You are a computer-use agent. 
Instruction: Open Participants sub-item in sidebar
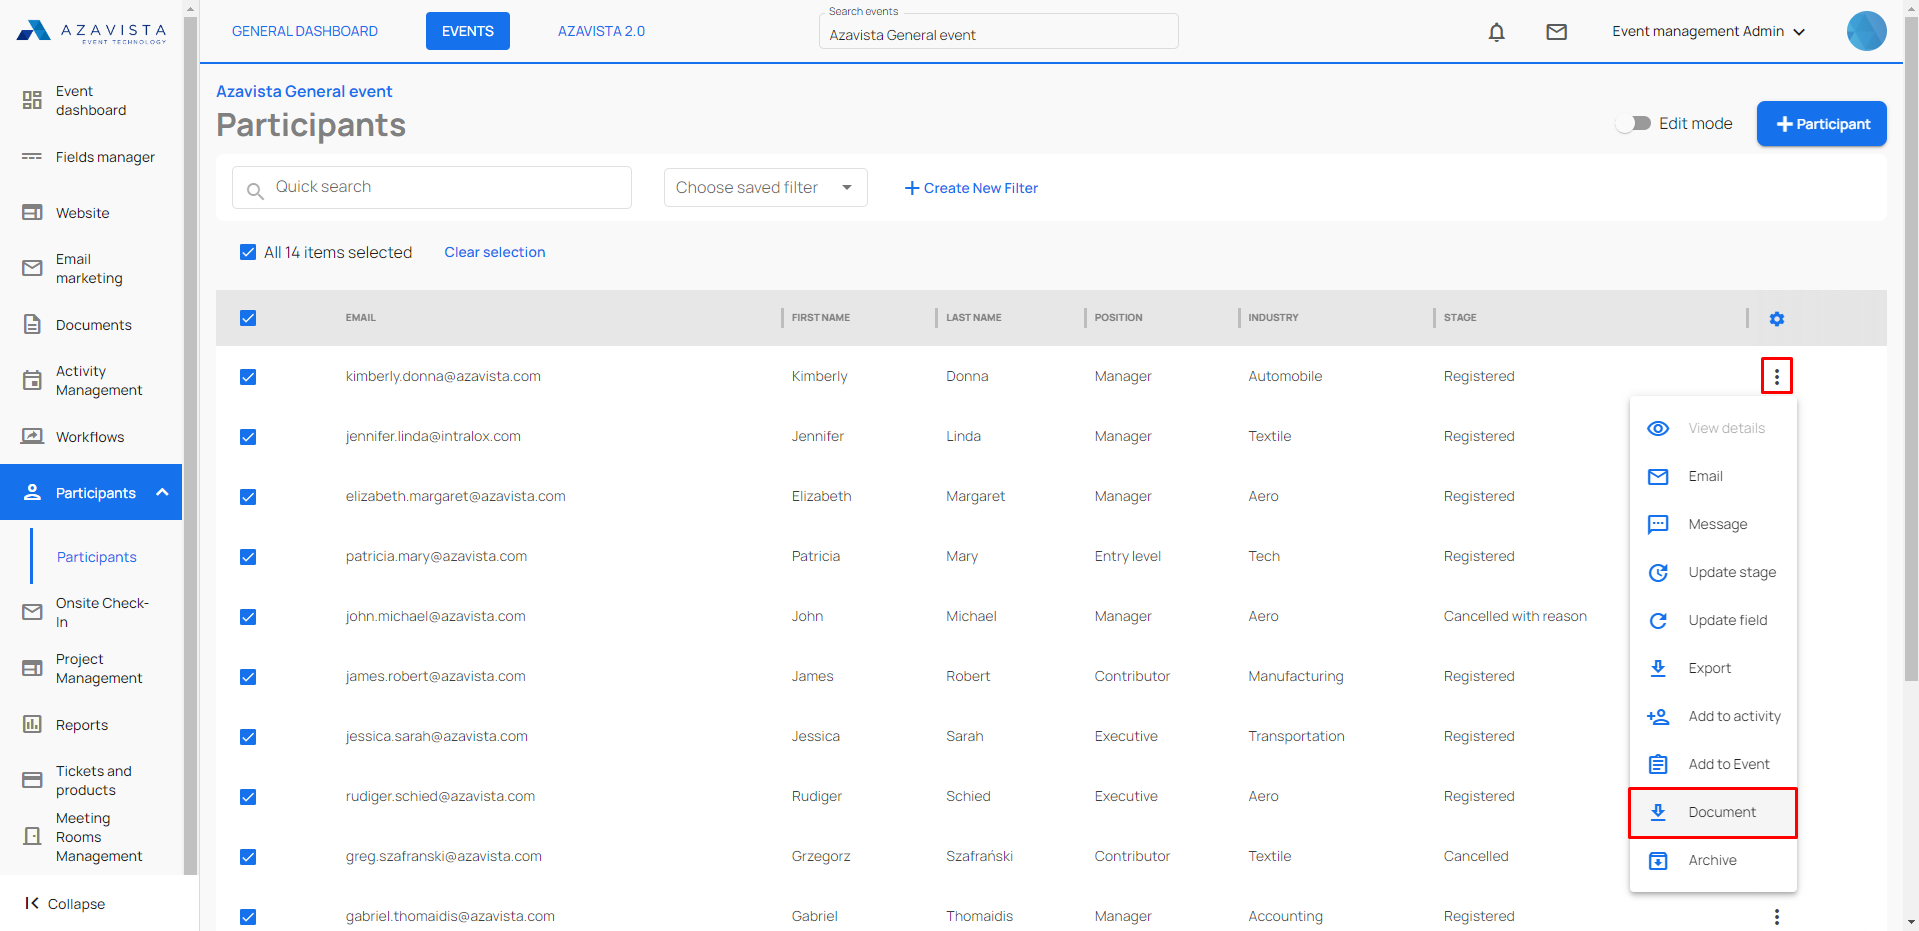pyautogui.click(x=96, y=557)
